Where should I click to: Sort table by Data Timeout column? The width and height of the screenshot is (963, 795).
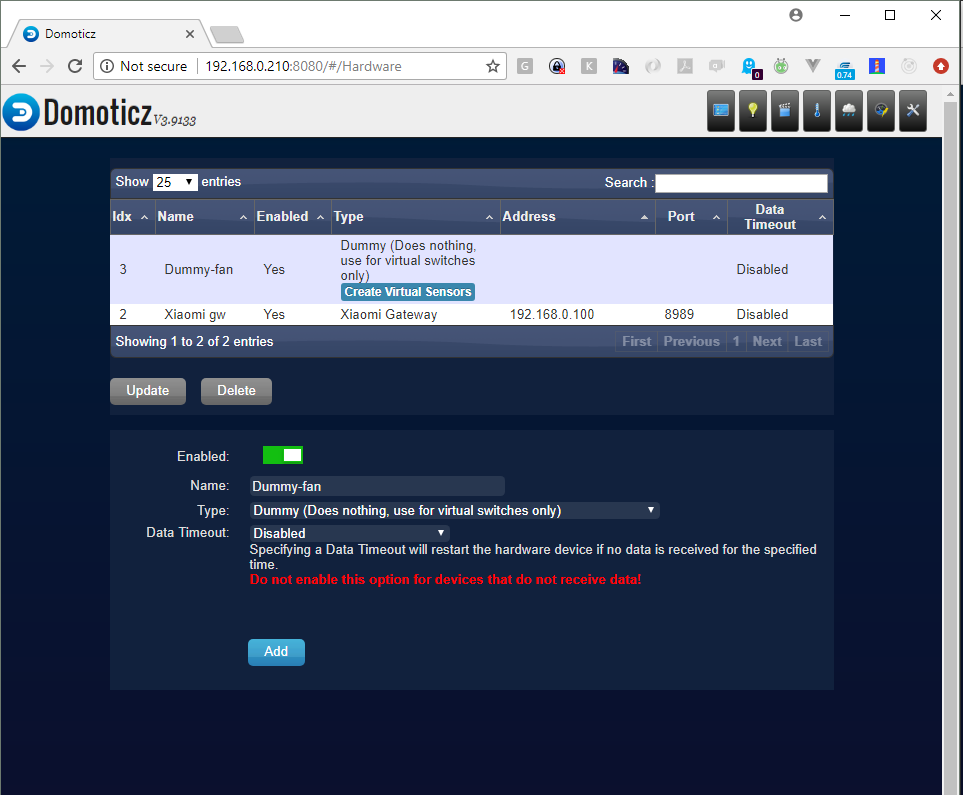tap(780, 217)
